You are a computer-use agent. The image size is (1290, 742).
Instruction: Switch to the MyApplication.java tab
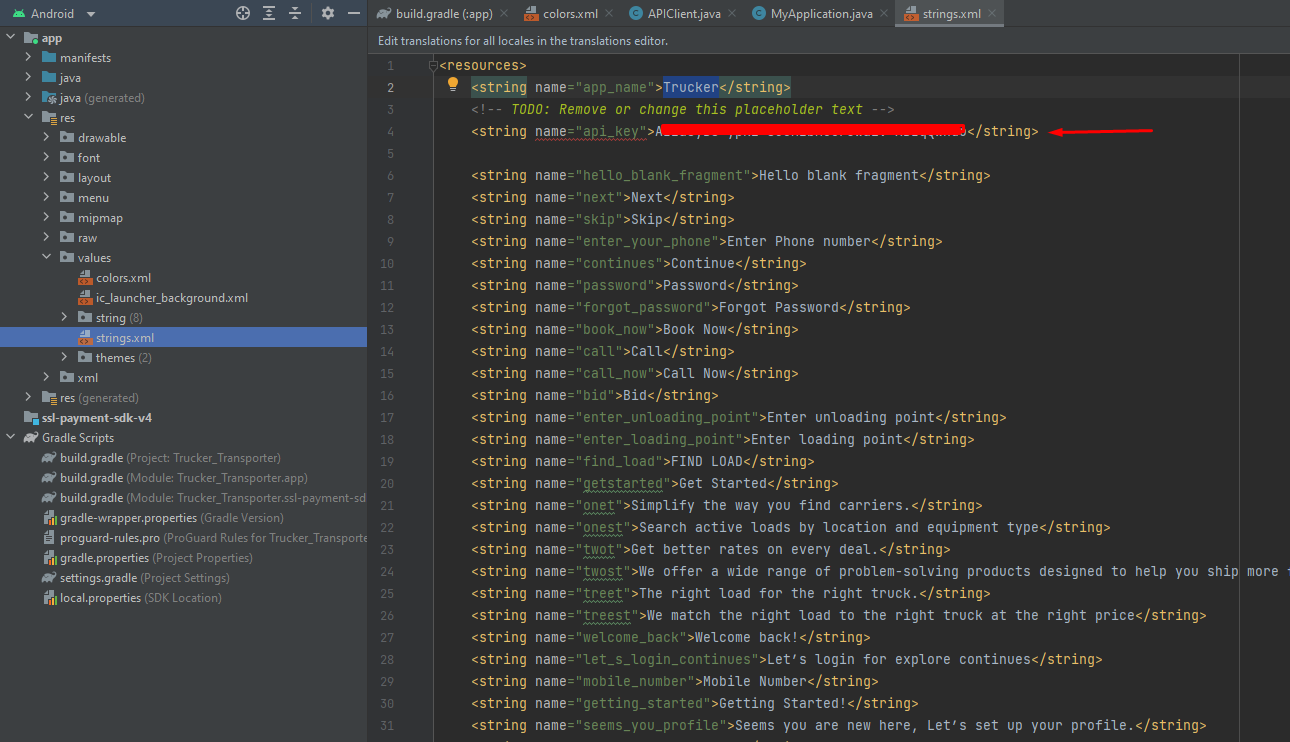coord(820,14)
